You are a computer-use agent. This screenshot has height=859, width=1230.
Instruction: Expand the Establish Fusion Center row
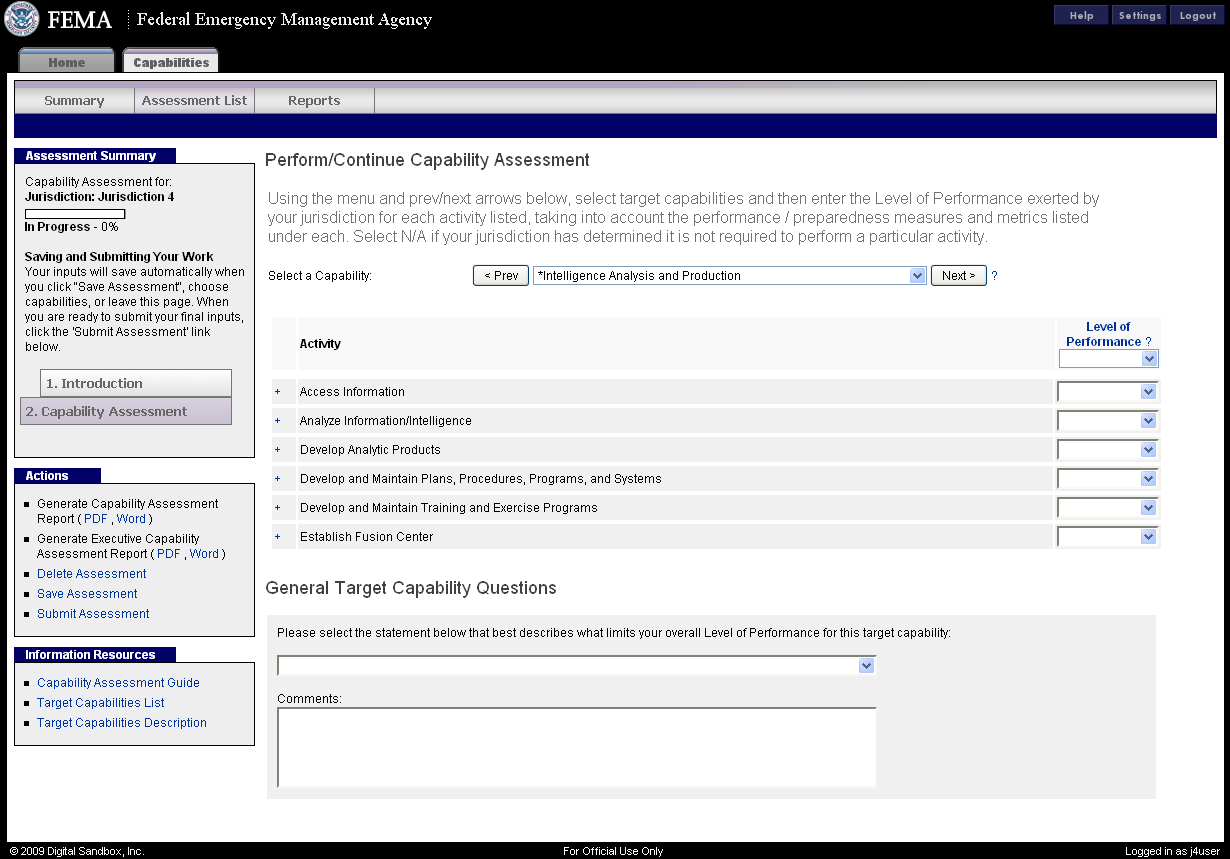click(x=277, y=537)
